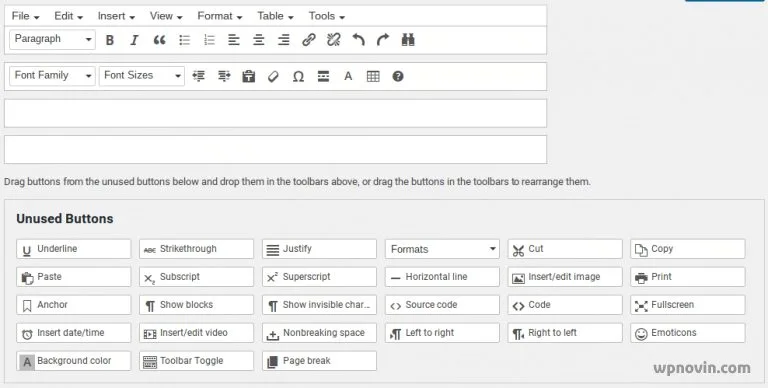Select the Show blocks button
Image resolution: width=768 pixels, height=388 pixels.
coord(196,305)
